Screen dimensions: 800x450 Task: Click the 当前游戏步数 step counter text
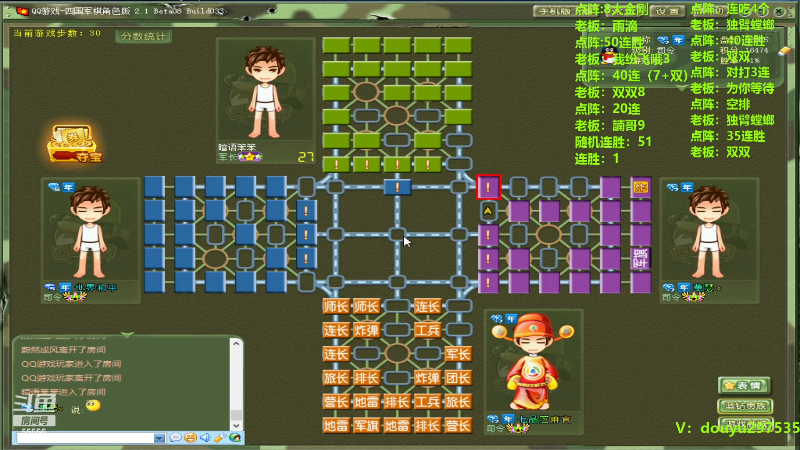point(57,33)
